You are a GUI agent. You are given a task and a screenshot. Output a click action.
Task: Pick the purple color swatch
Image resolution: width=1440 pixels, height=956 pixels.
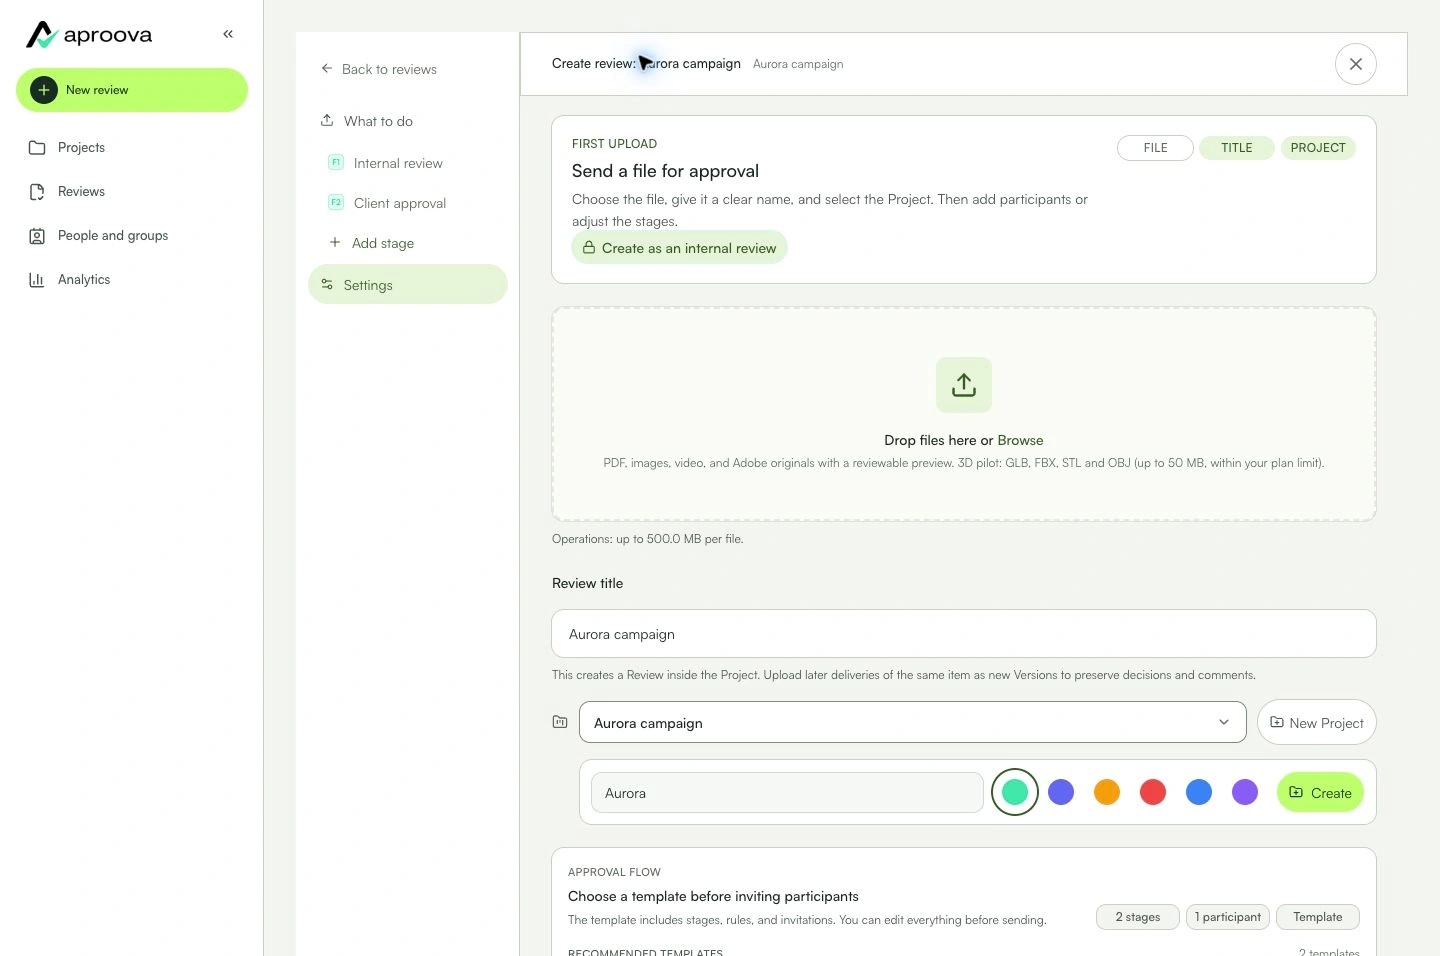click(x=1245, y=792)
